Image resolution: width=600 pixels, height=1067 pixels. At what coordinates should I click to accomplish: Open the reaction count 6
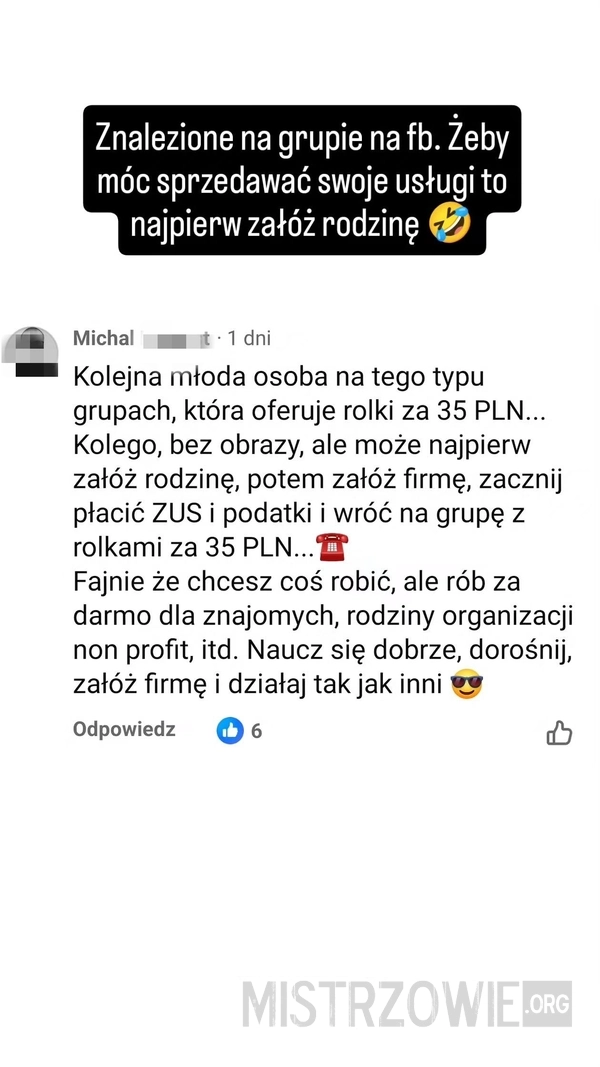(x=256, y=732)
